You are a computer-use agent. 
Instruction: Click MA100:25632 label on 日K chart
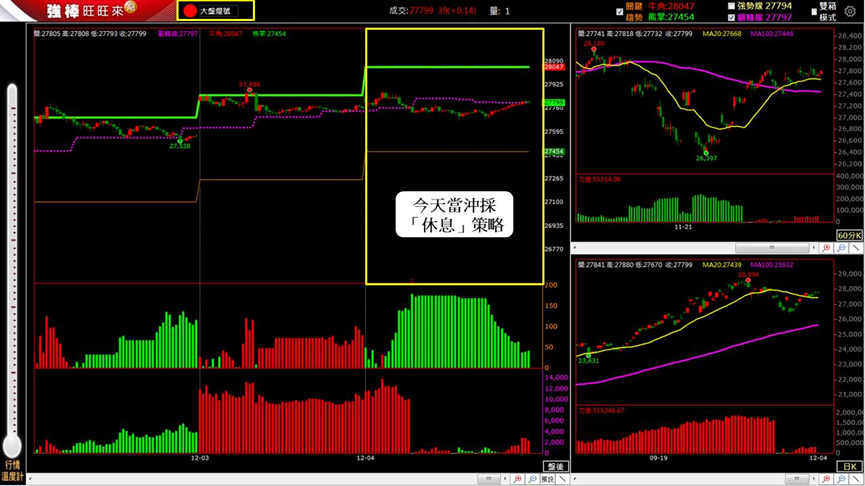click(772, 265)
